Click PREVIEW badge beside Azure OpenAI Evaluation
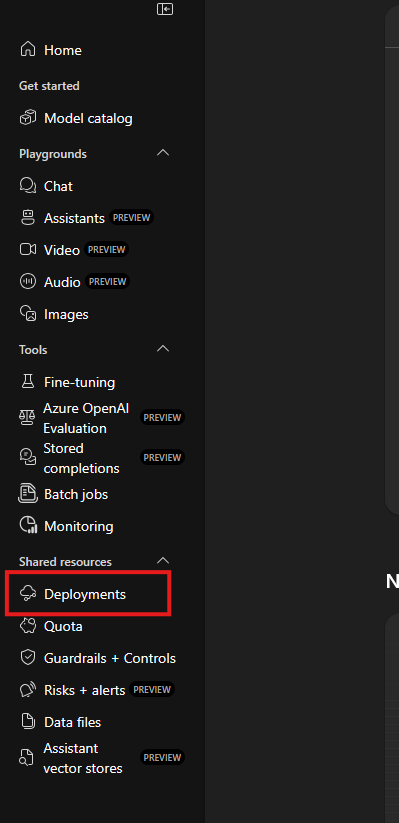Image resolution: width=399 pixels, height=823 pixels. (162, 417)
